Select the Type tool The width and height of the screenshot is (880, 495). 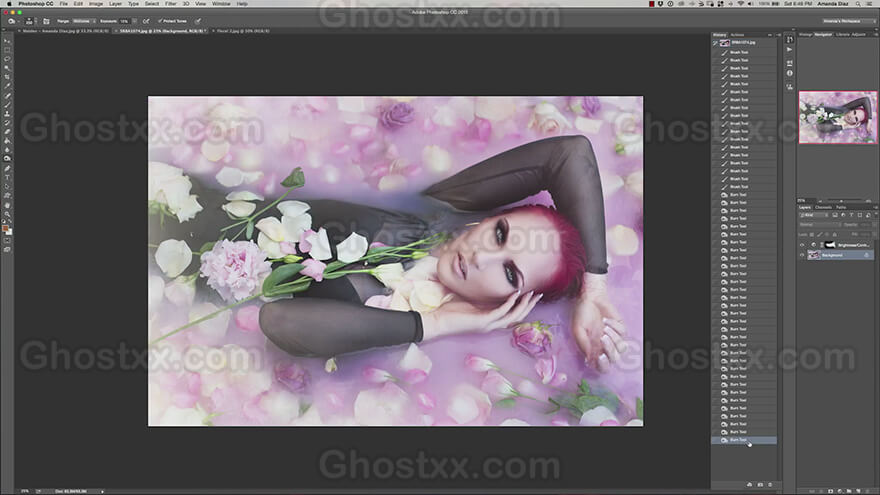coord(7,177)
